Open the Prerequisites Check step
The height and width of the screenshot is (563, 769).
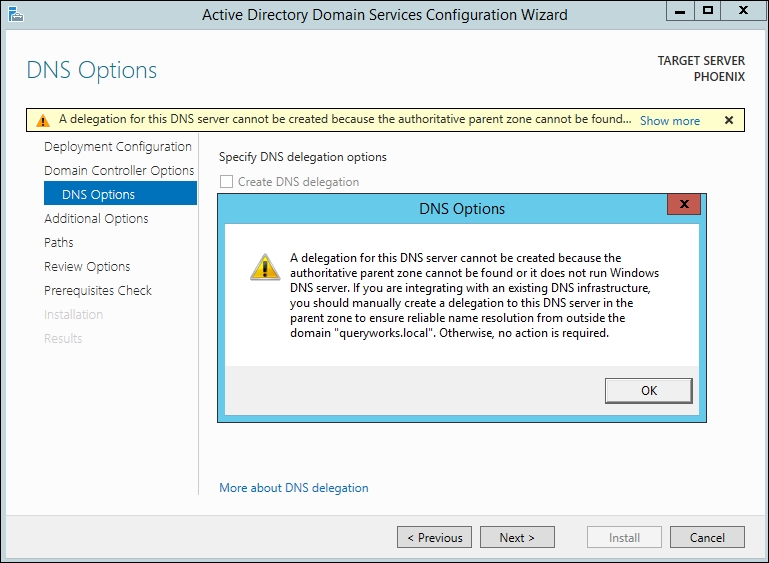click(x=98, y=290)
